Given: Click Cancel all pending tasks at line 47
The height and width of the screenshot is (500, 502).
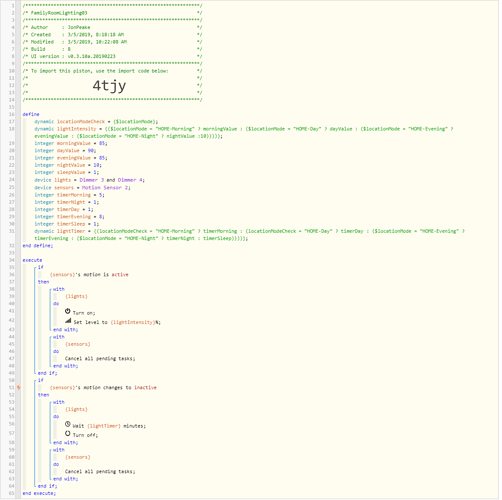Looking at the screenshot, I should click(100, 359).
